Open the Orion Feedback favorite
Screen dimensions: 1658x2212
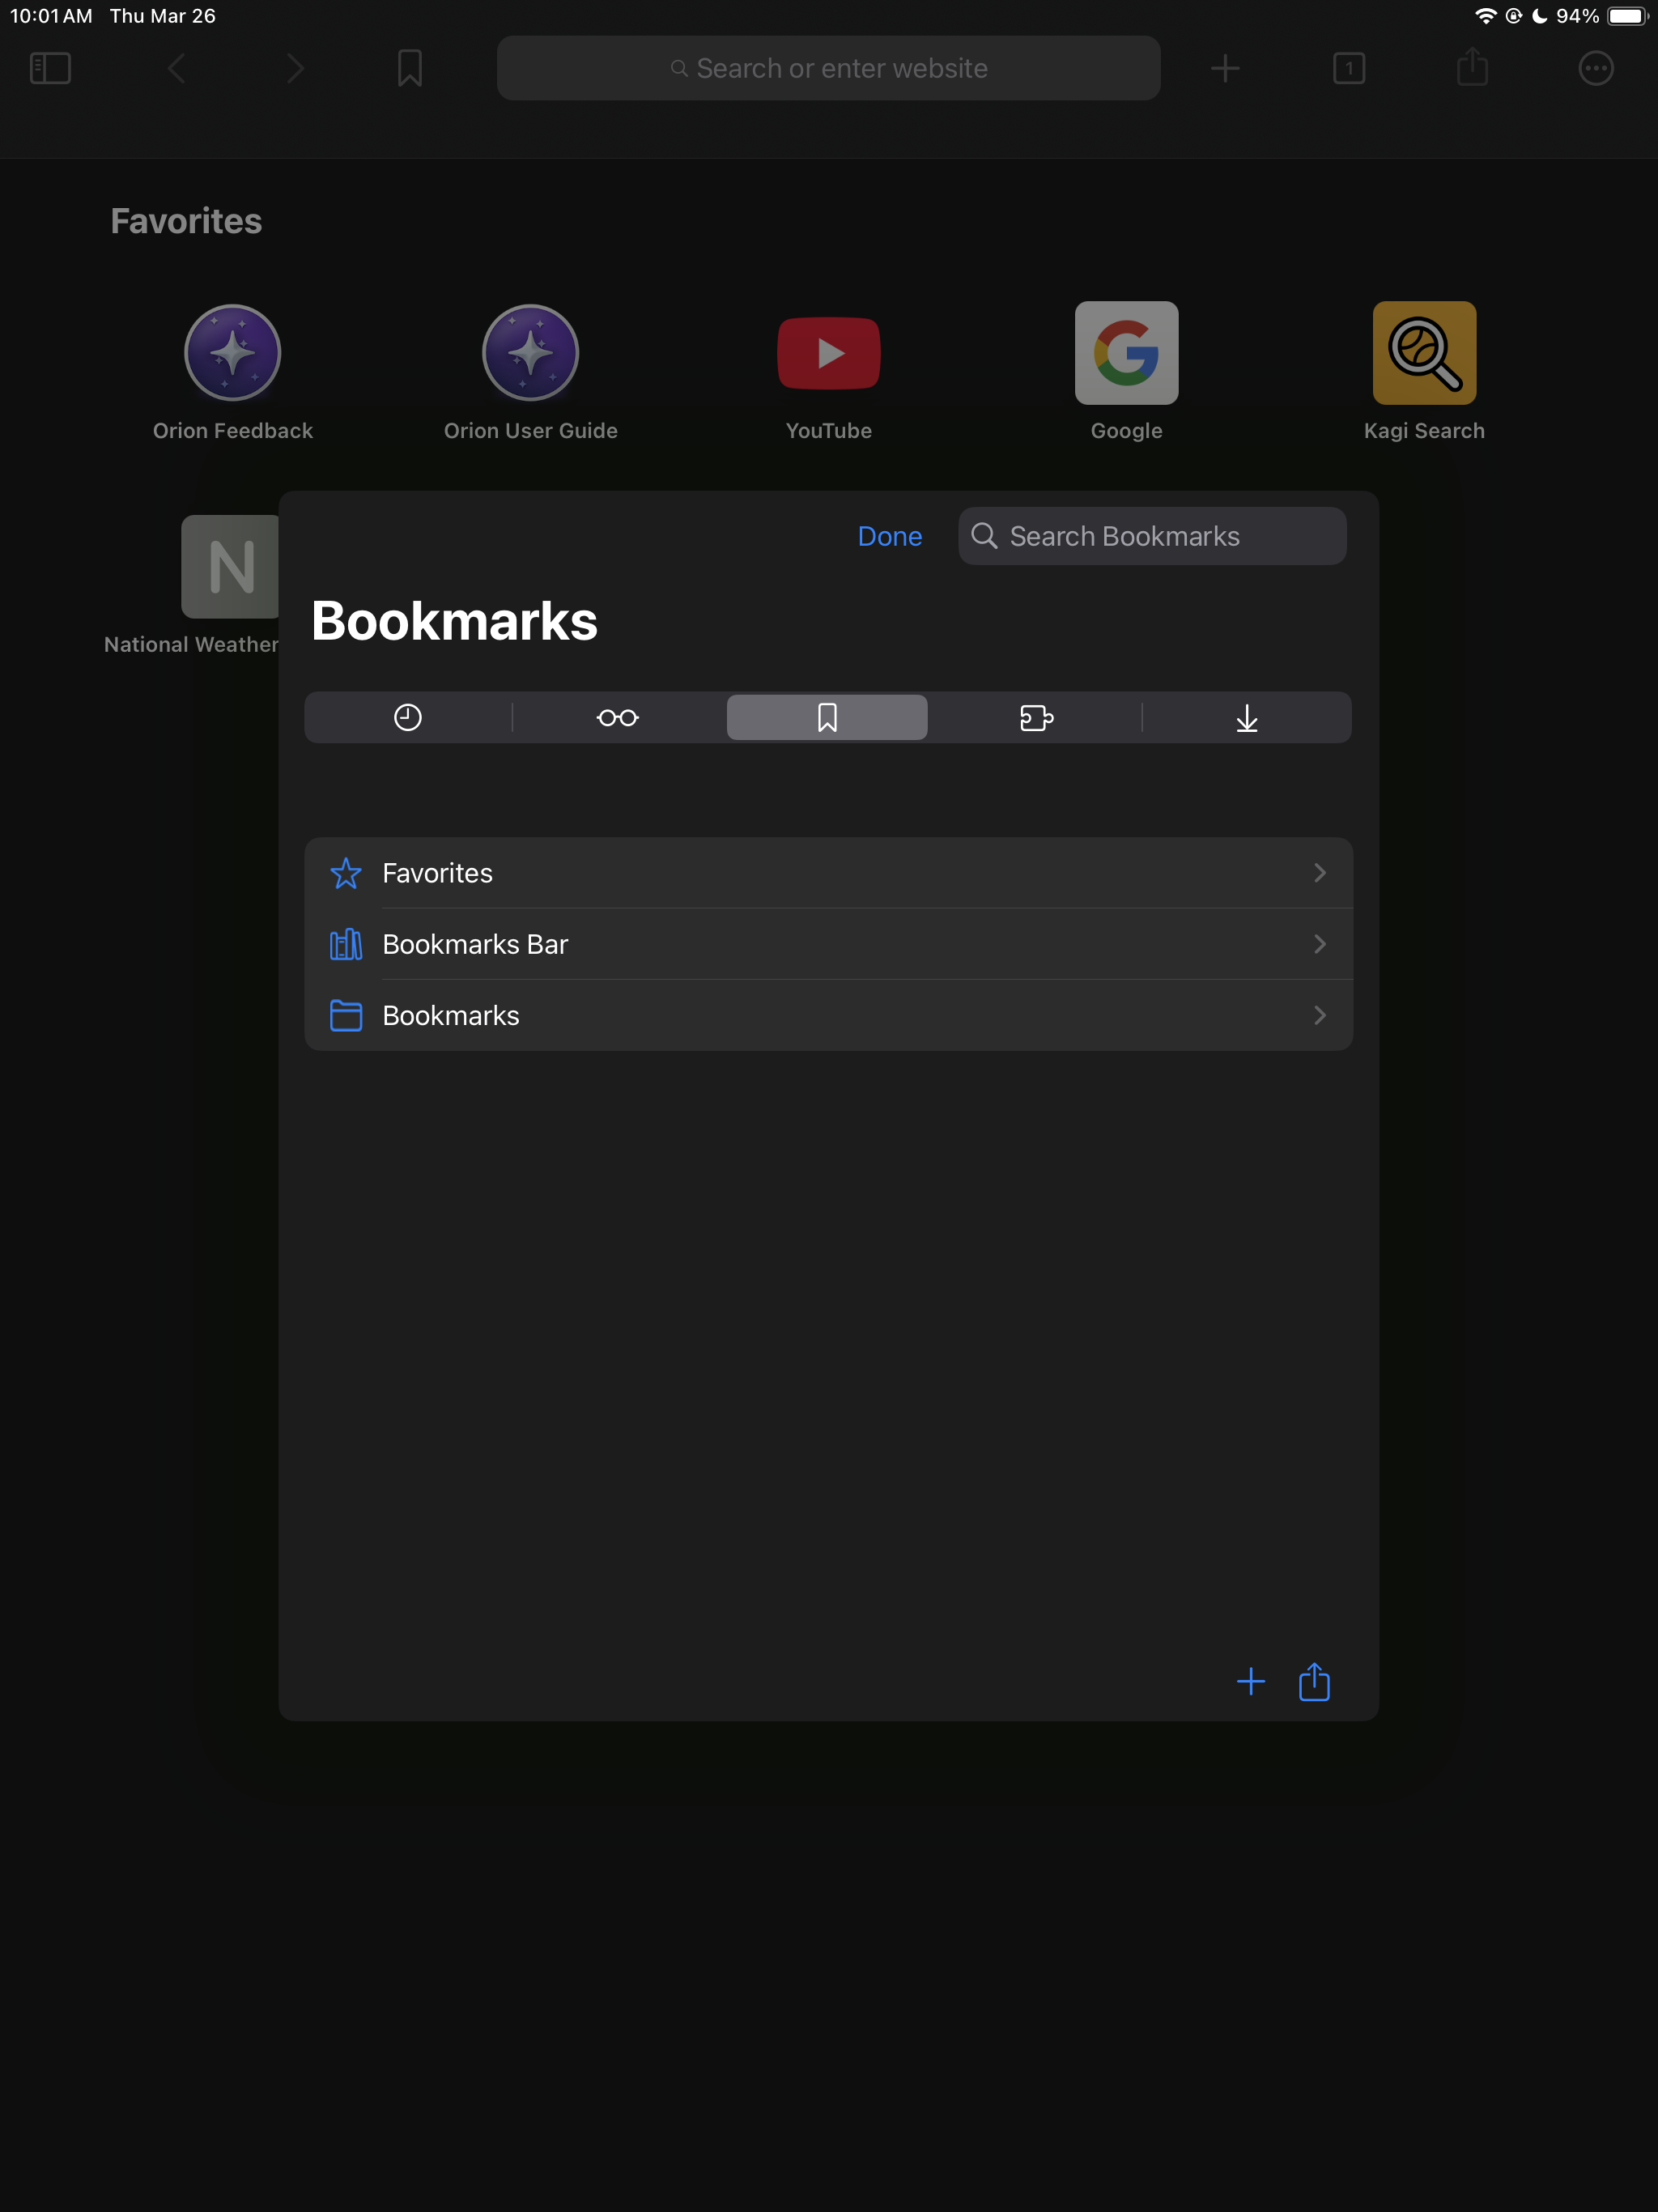(233, 353)
